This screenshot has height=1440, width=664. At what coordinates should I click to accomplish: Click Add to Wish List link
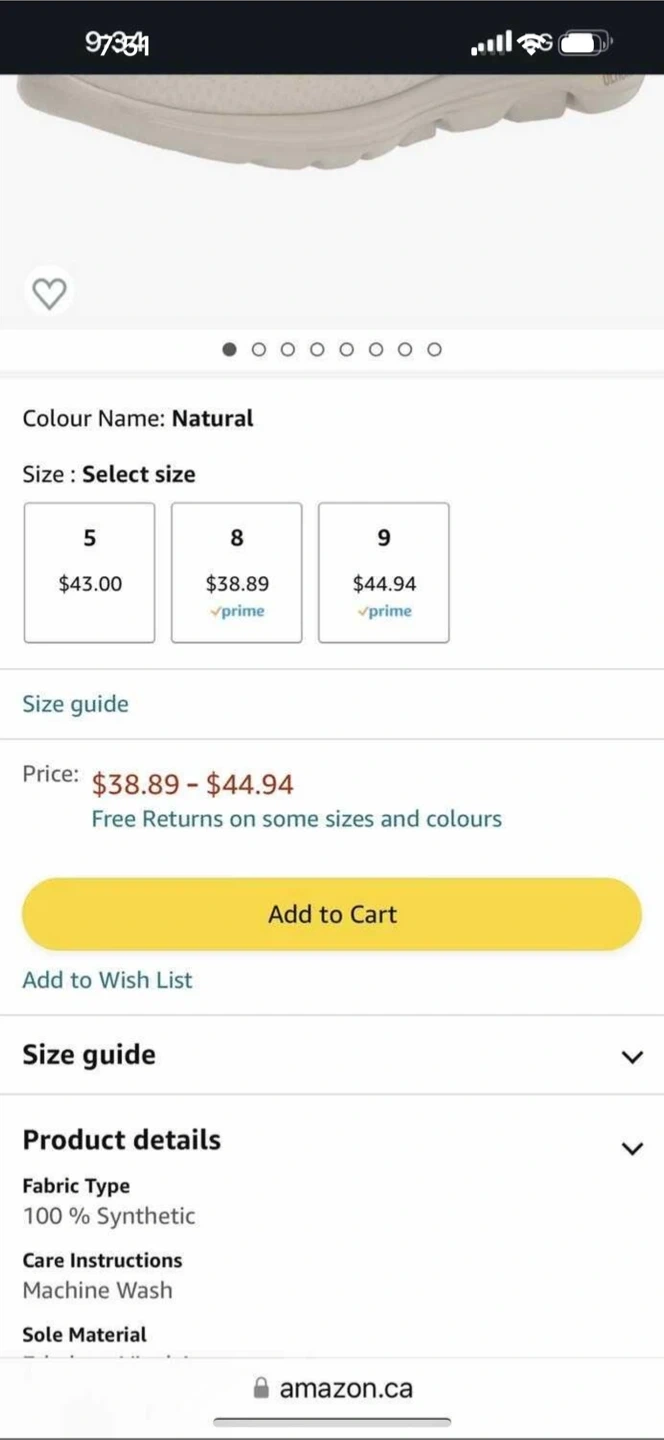(x=107, y=980)
